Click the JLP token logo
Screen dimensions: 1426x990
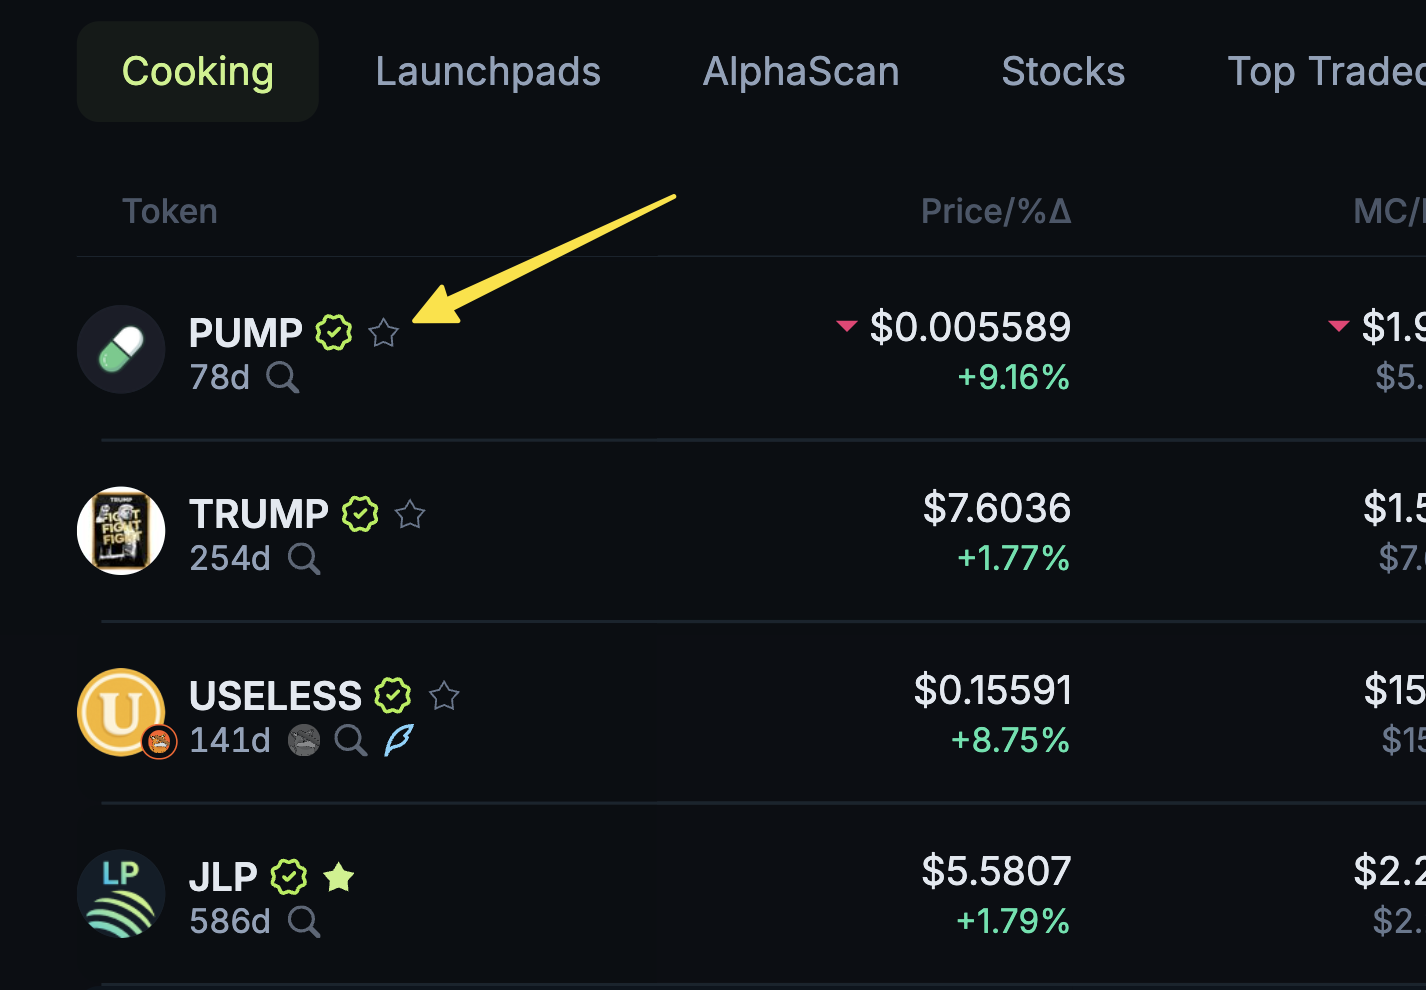(x=121, y=893)
